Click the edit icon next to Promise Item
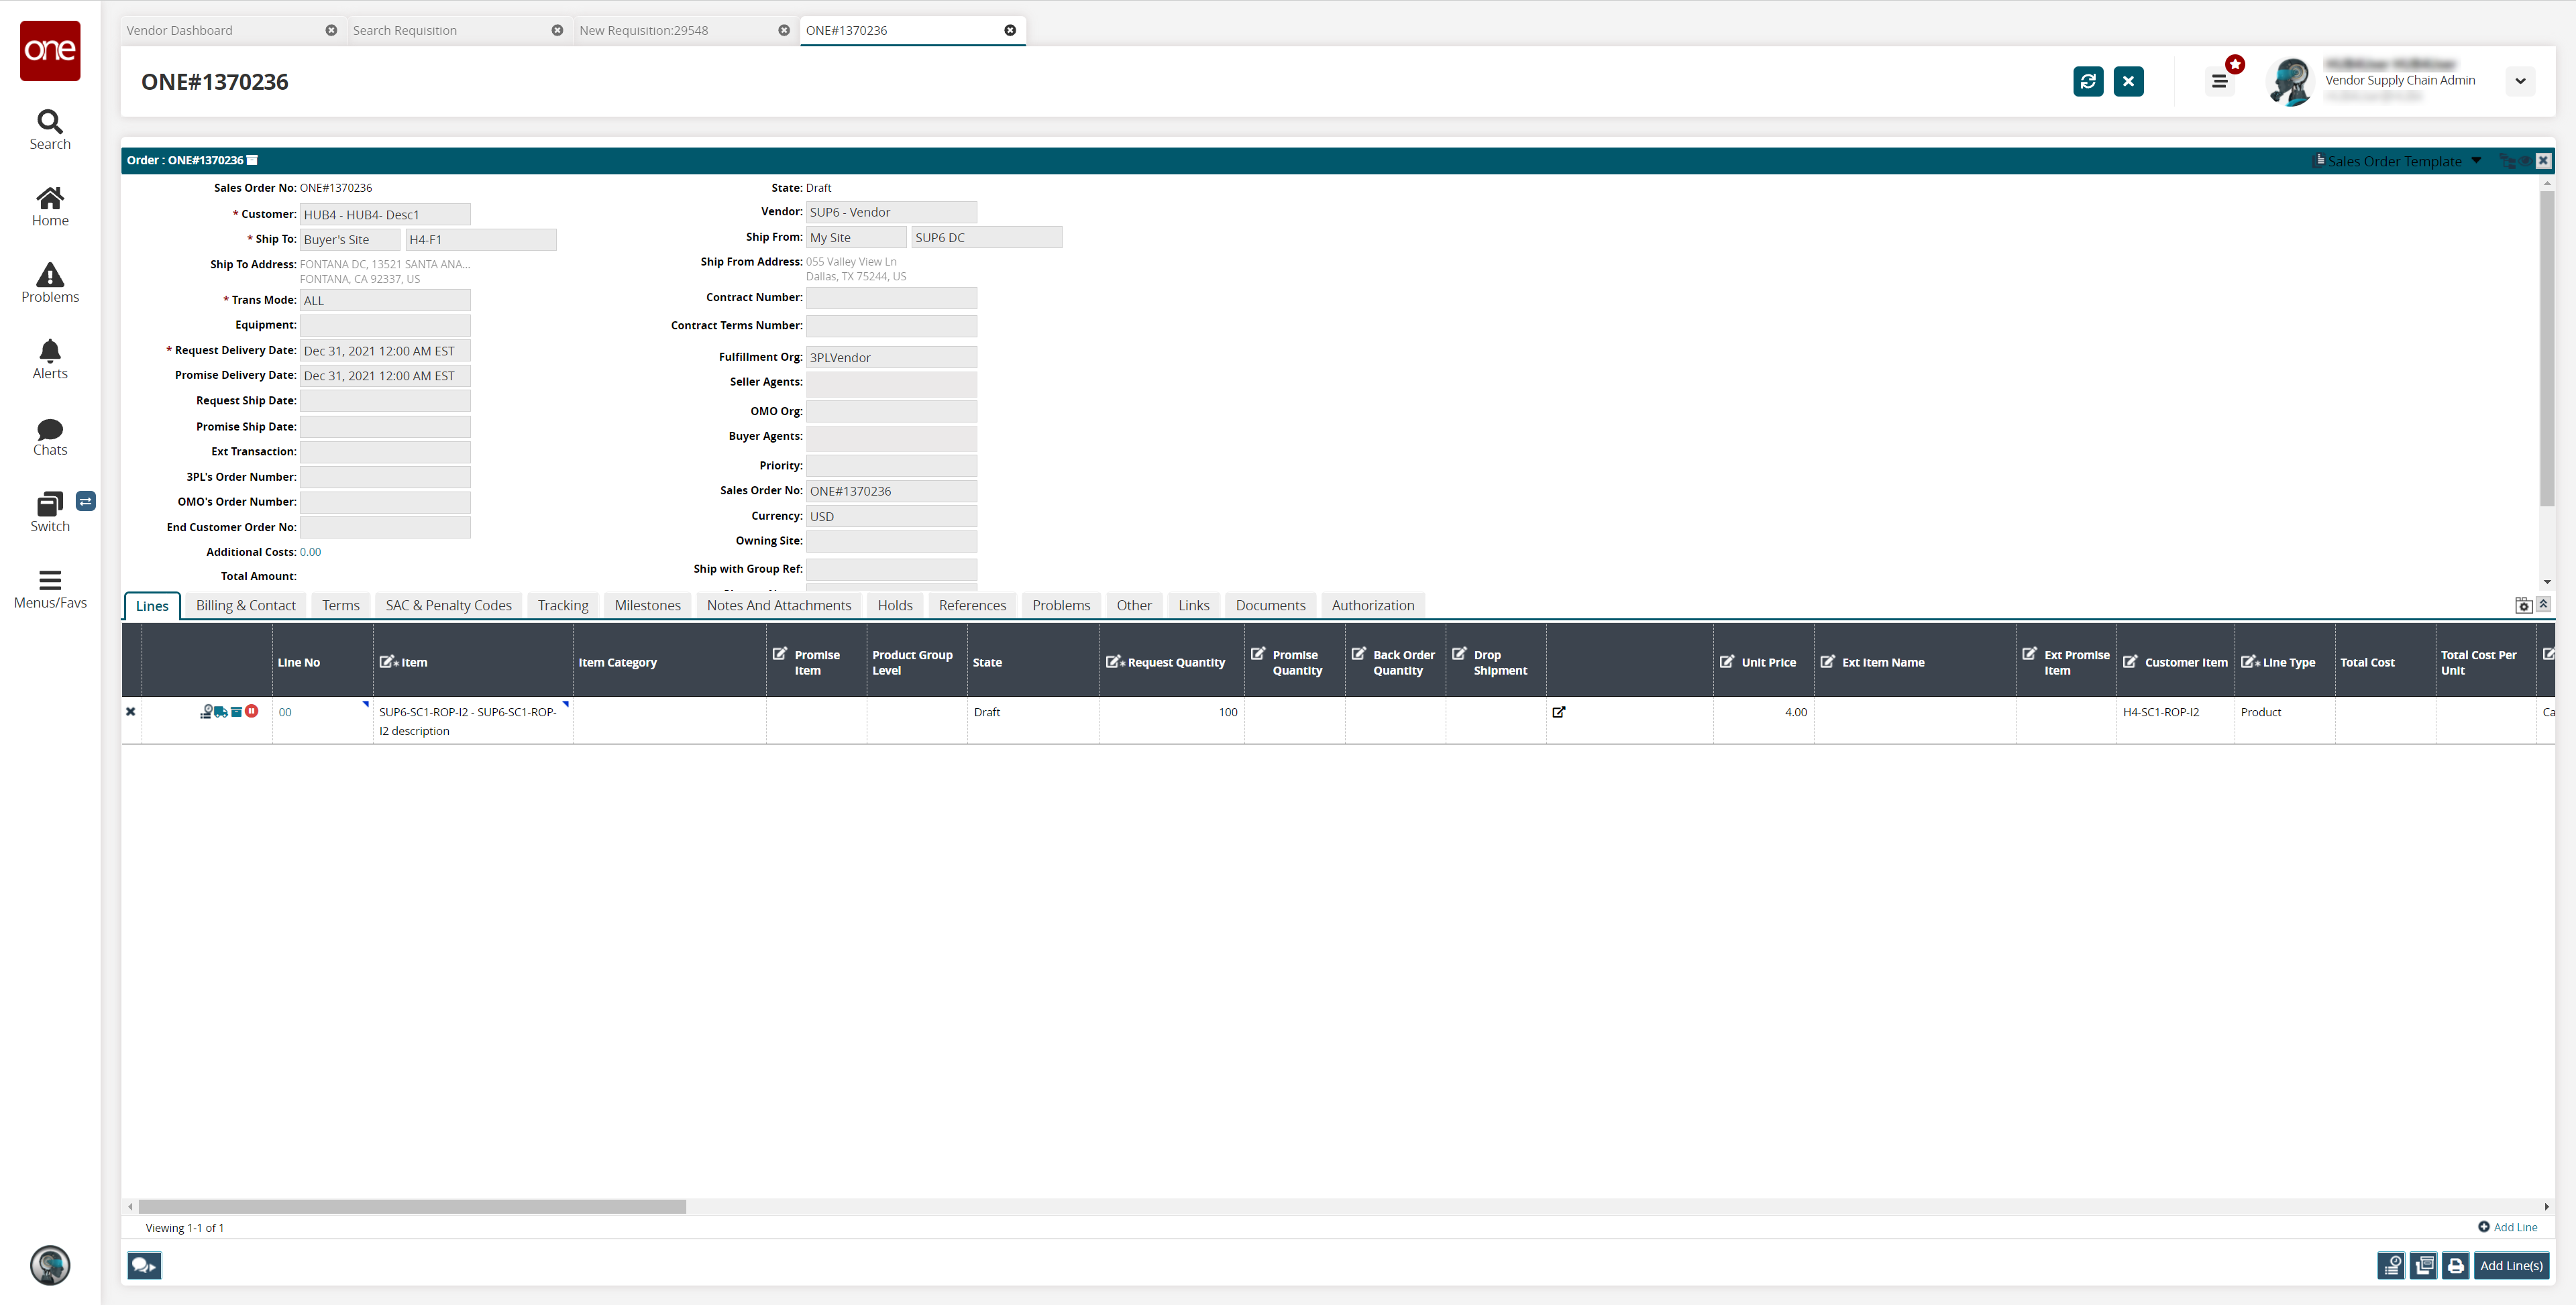2576x1305 pixels. (780, 652)
